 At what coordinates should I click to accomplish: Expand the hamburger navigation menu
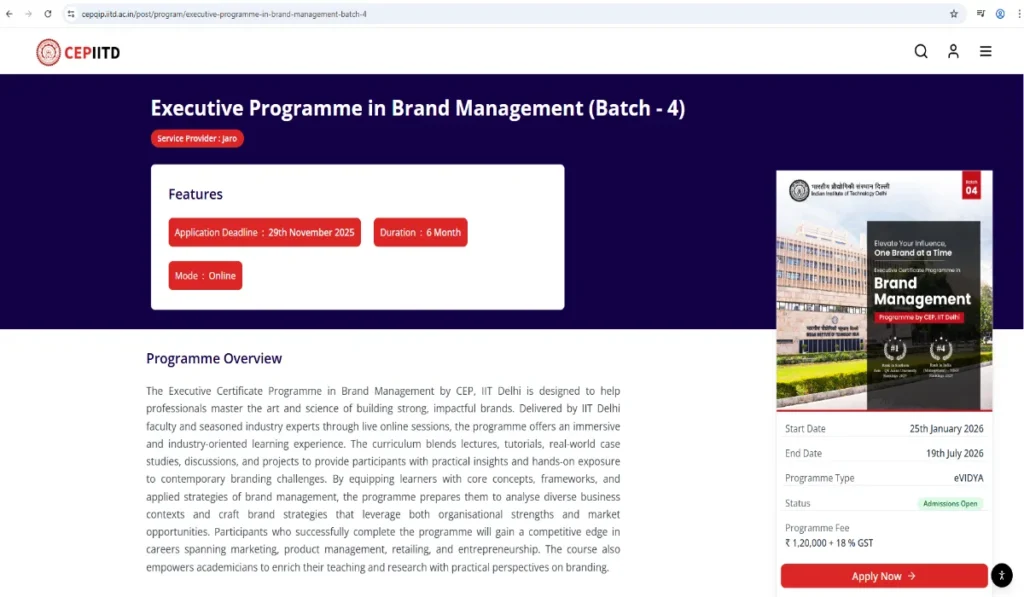click(x=986, y=52)
